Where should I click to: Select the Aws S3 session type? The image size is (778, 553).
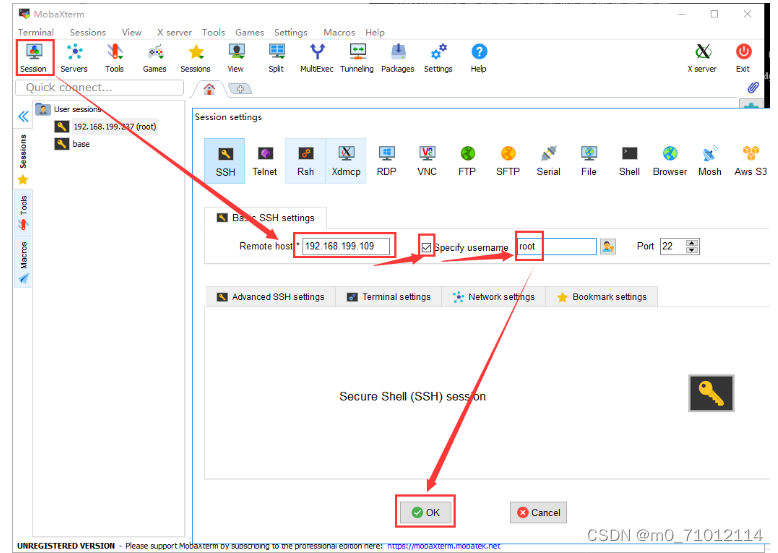click(x=751, y=161)
